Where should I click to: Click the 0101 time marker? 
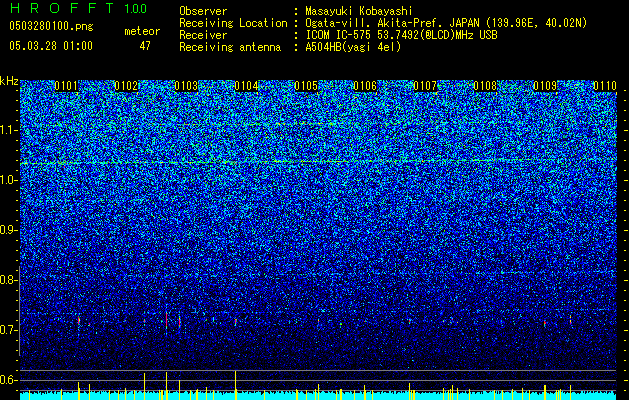click(66, 86)
